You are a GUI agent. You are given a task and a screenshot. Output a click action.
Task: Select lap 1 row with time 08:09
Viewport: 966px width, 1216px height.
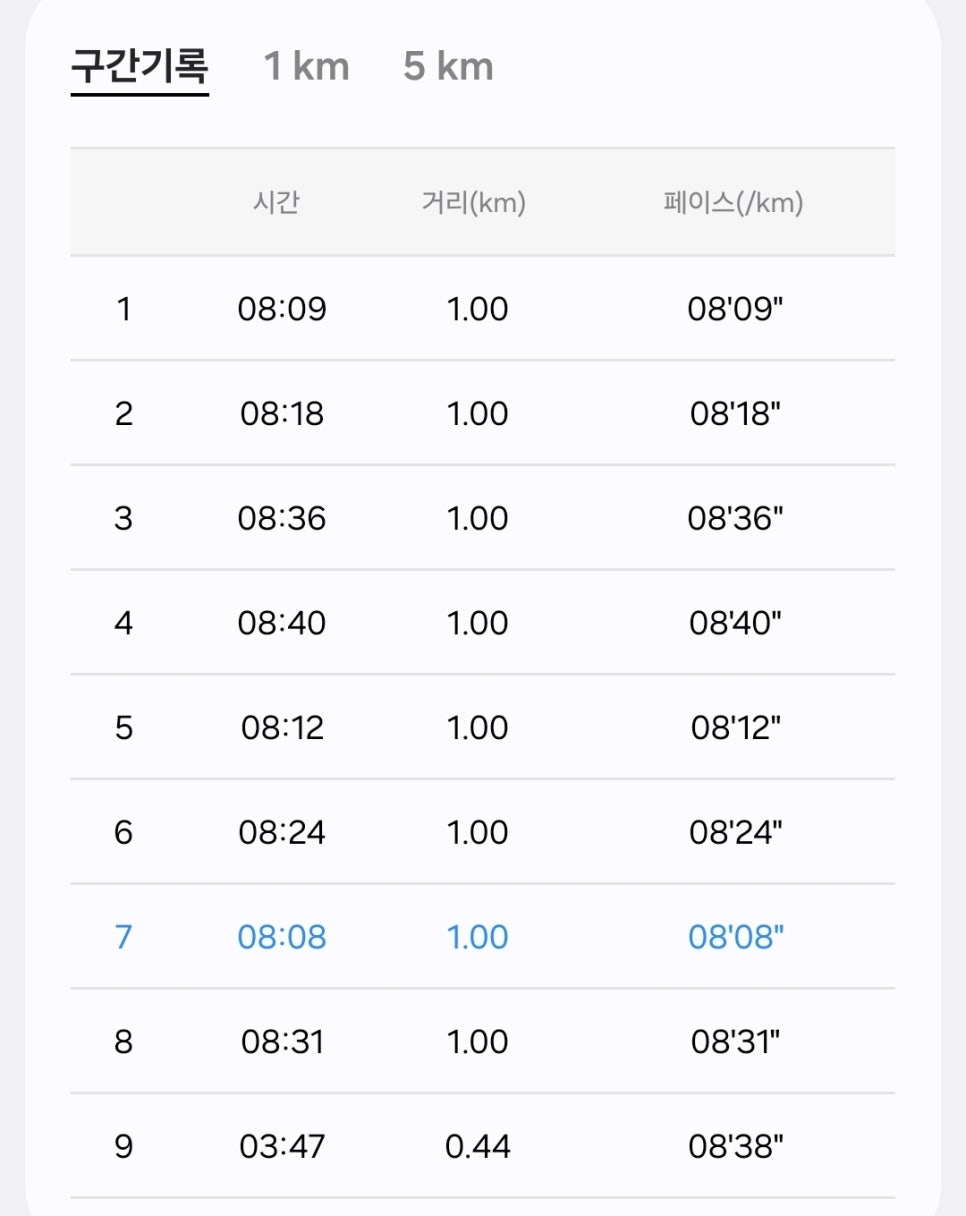pos(483,309)
